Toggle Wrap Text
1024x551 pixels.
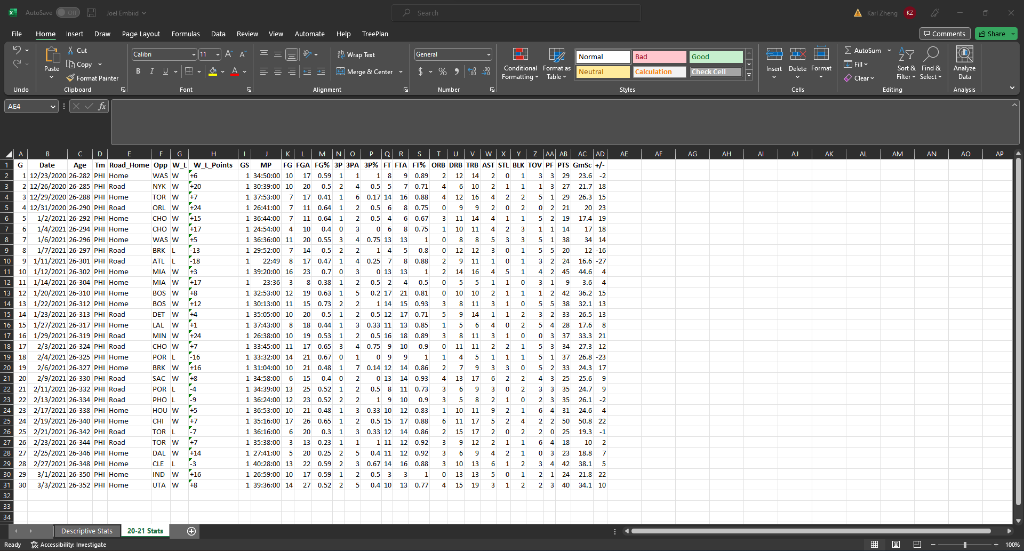tap(356, 54)
